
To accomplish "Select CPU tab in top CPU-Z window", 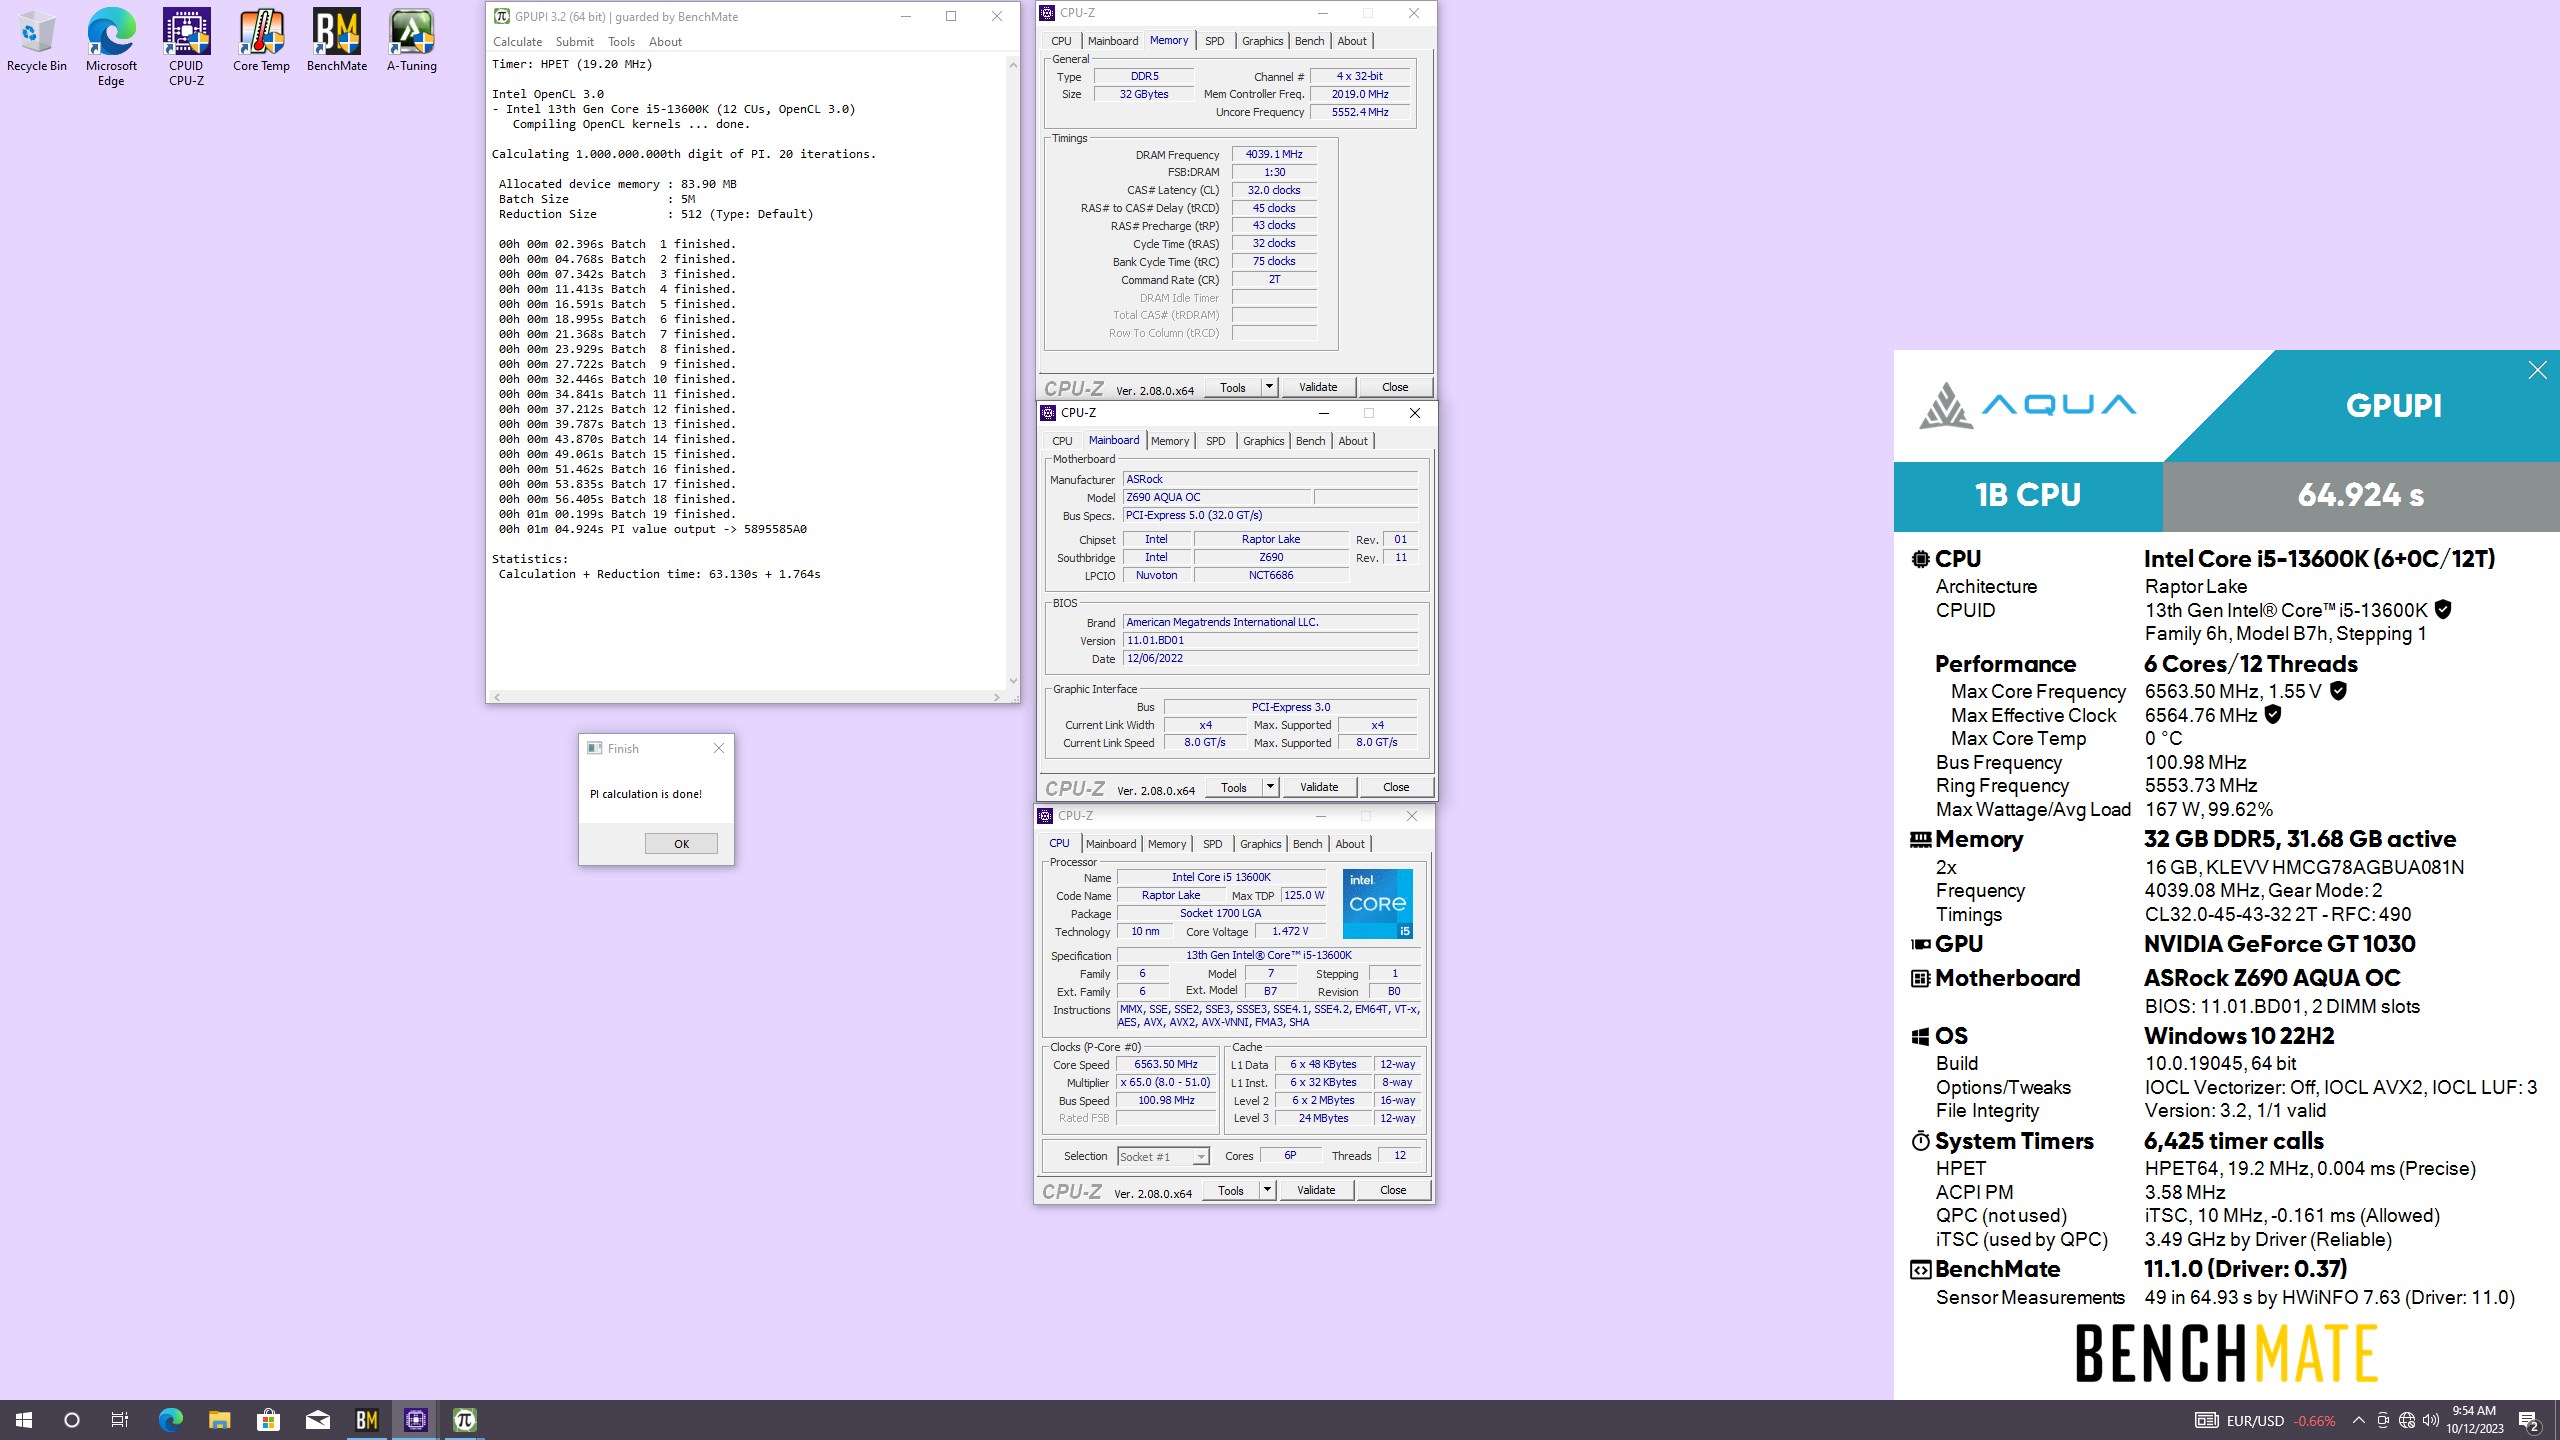I will [x=1061, y=41].
